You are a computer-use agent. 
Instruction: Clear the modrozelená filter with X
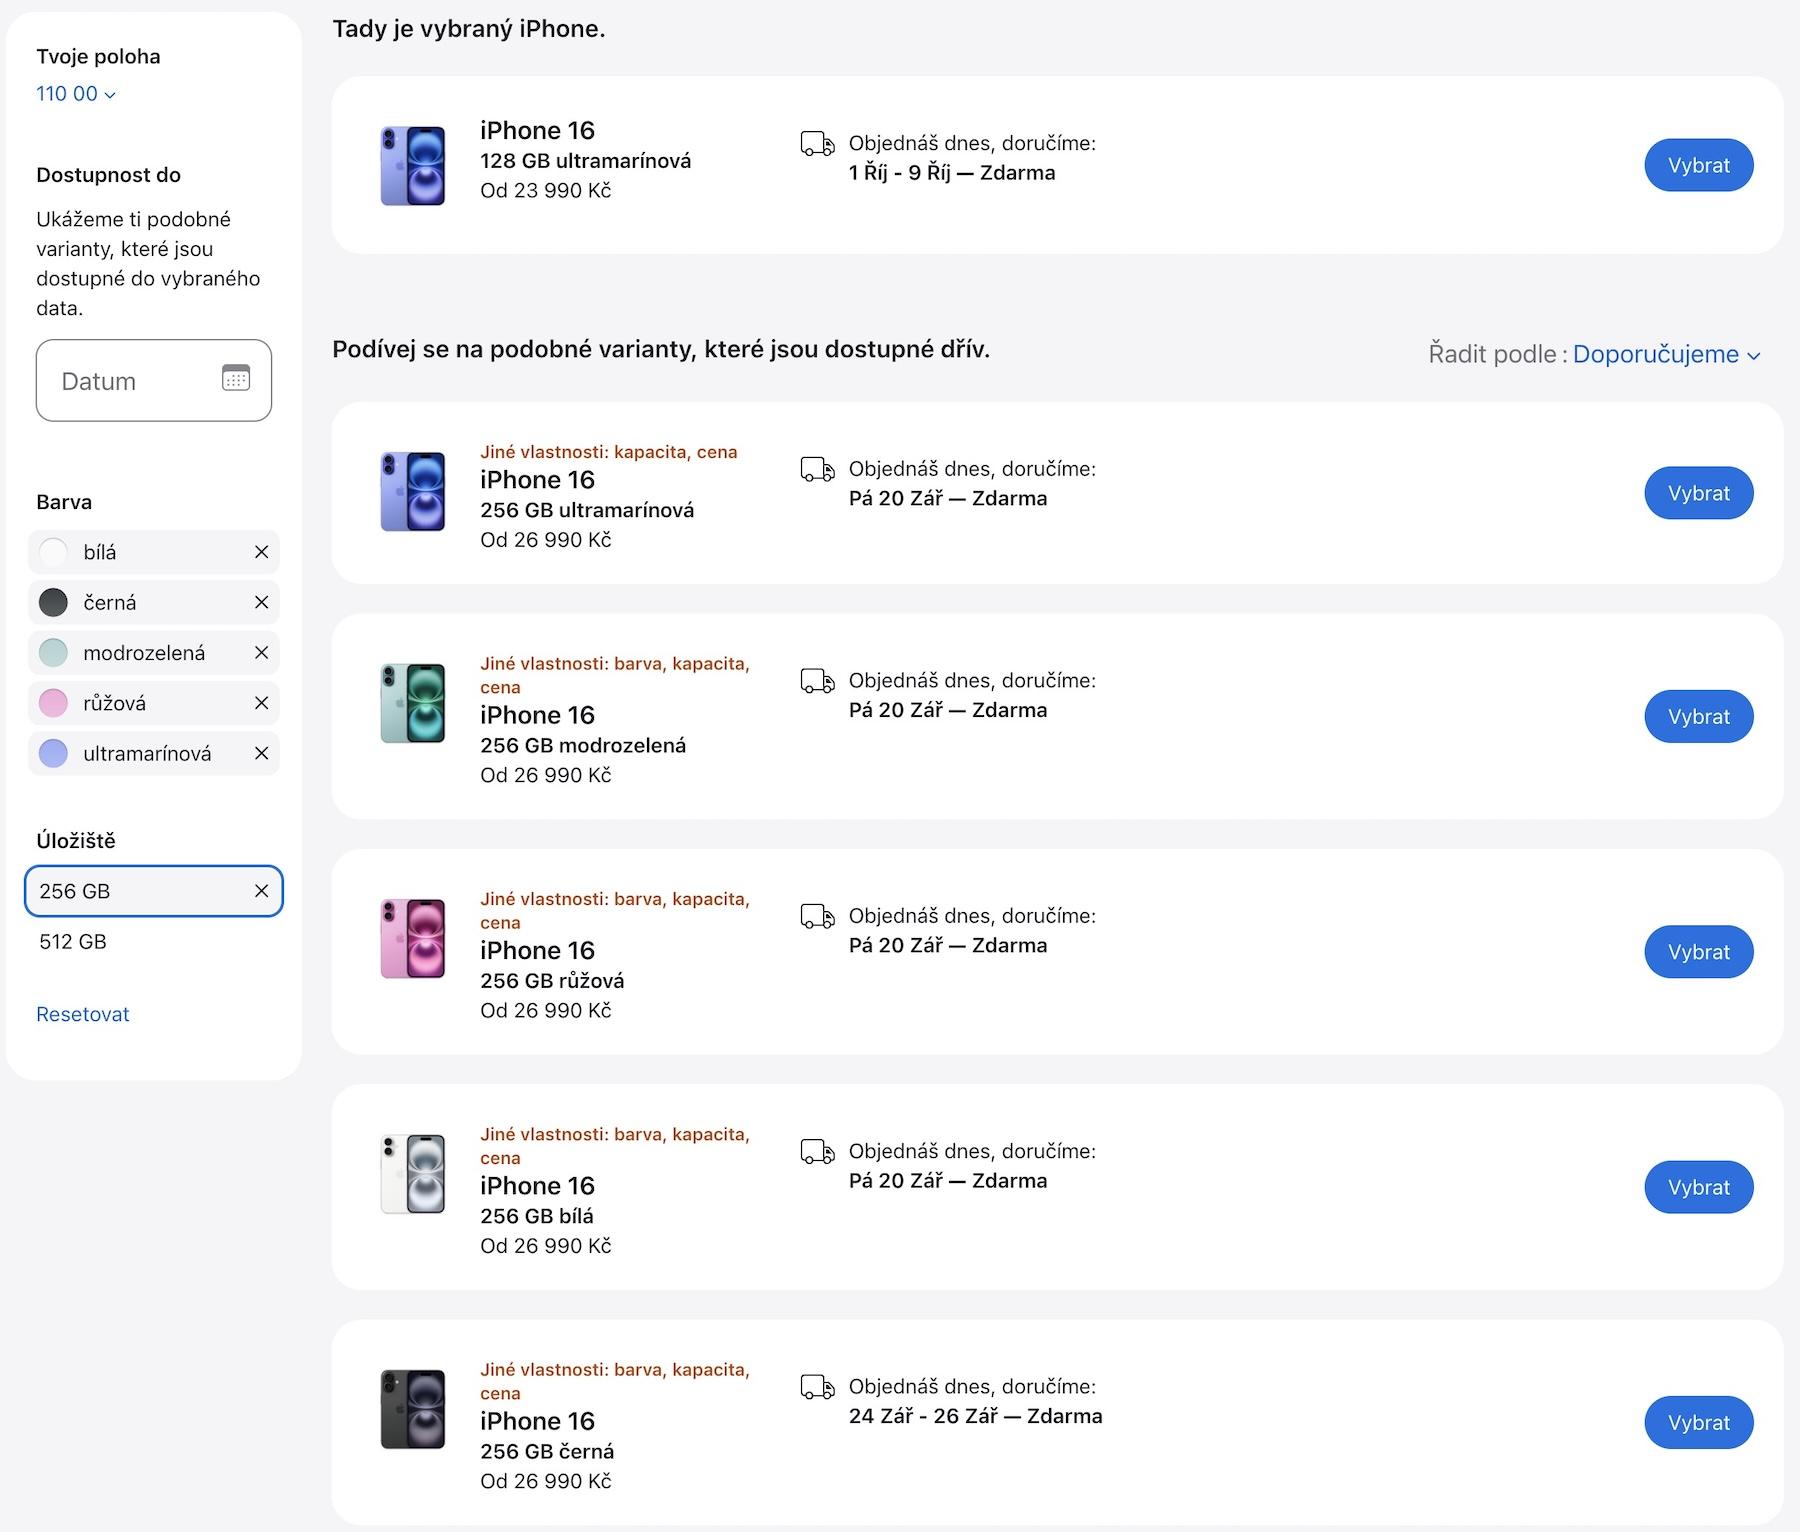coord(261,653)
